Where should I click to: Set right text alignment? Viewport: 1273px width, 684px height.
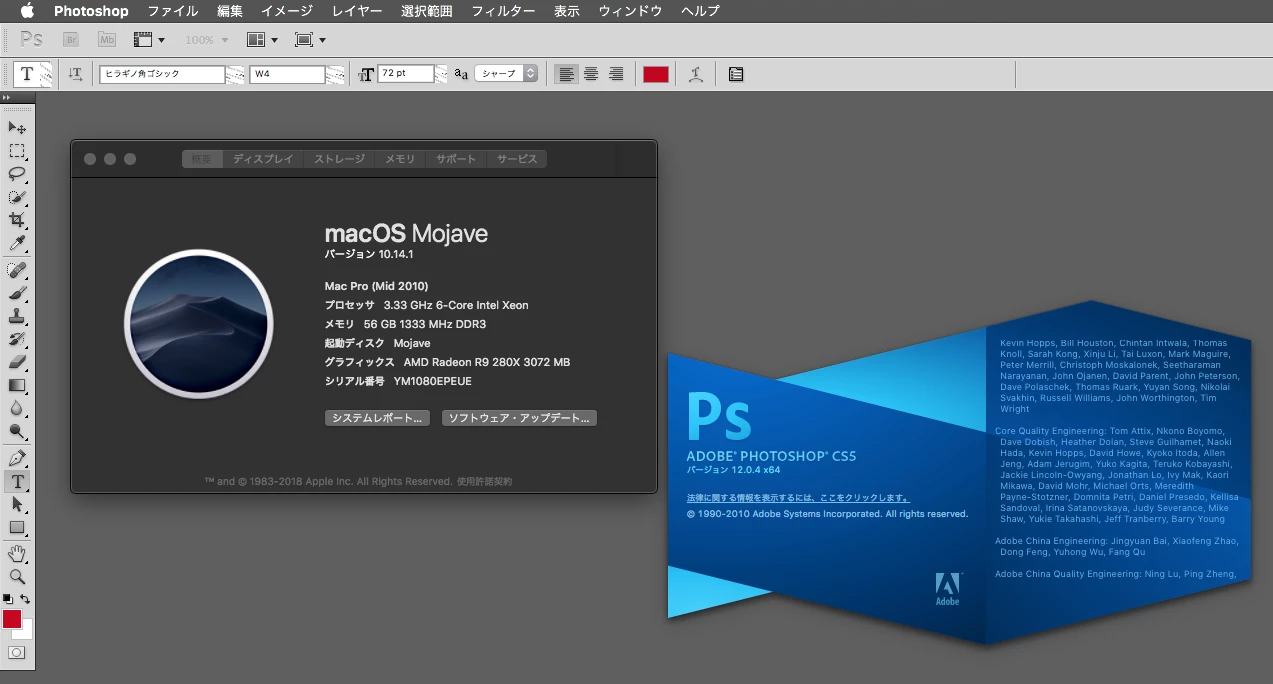coord(616,74)
